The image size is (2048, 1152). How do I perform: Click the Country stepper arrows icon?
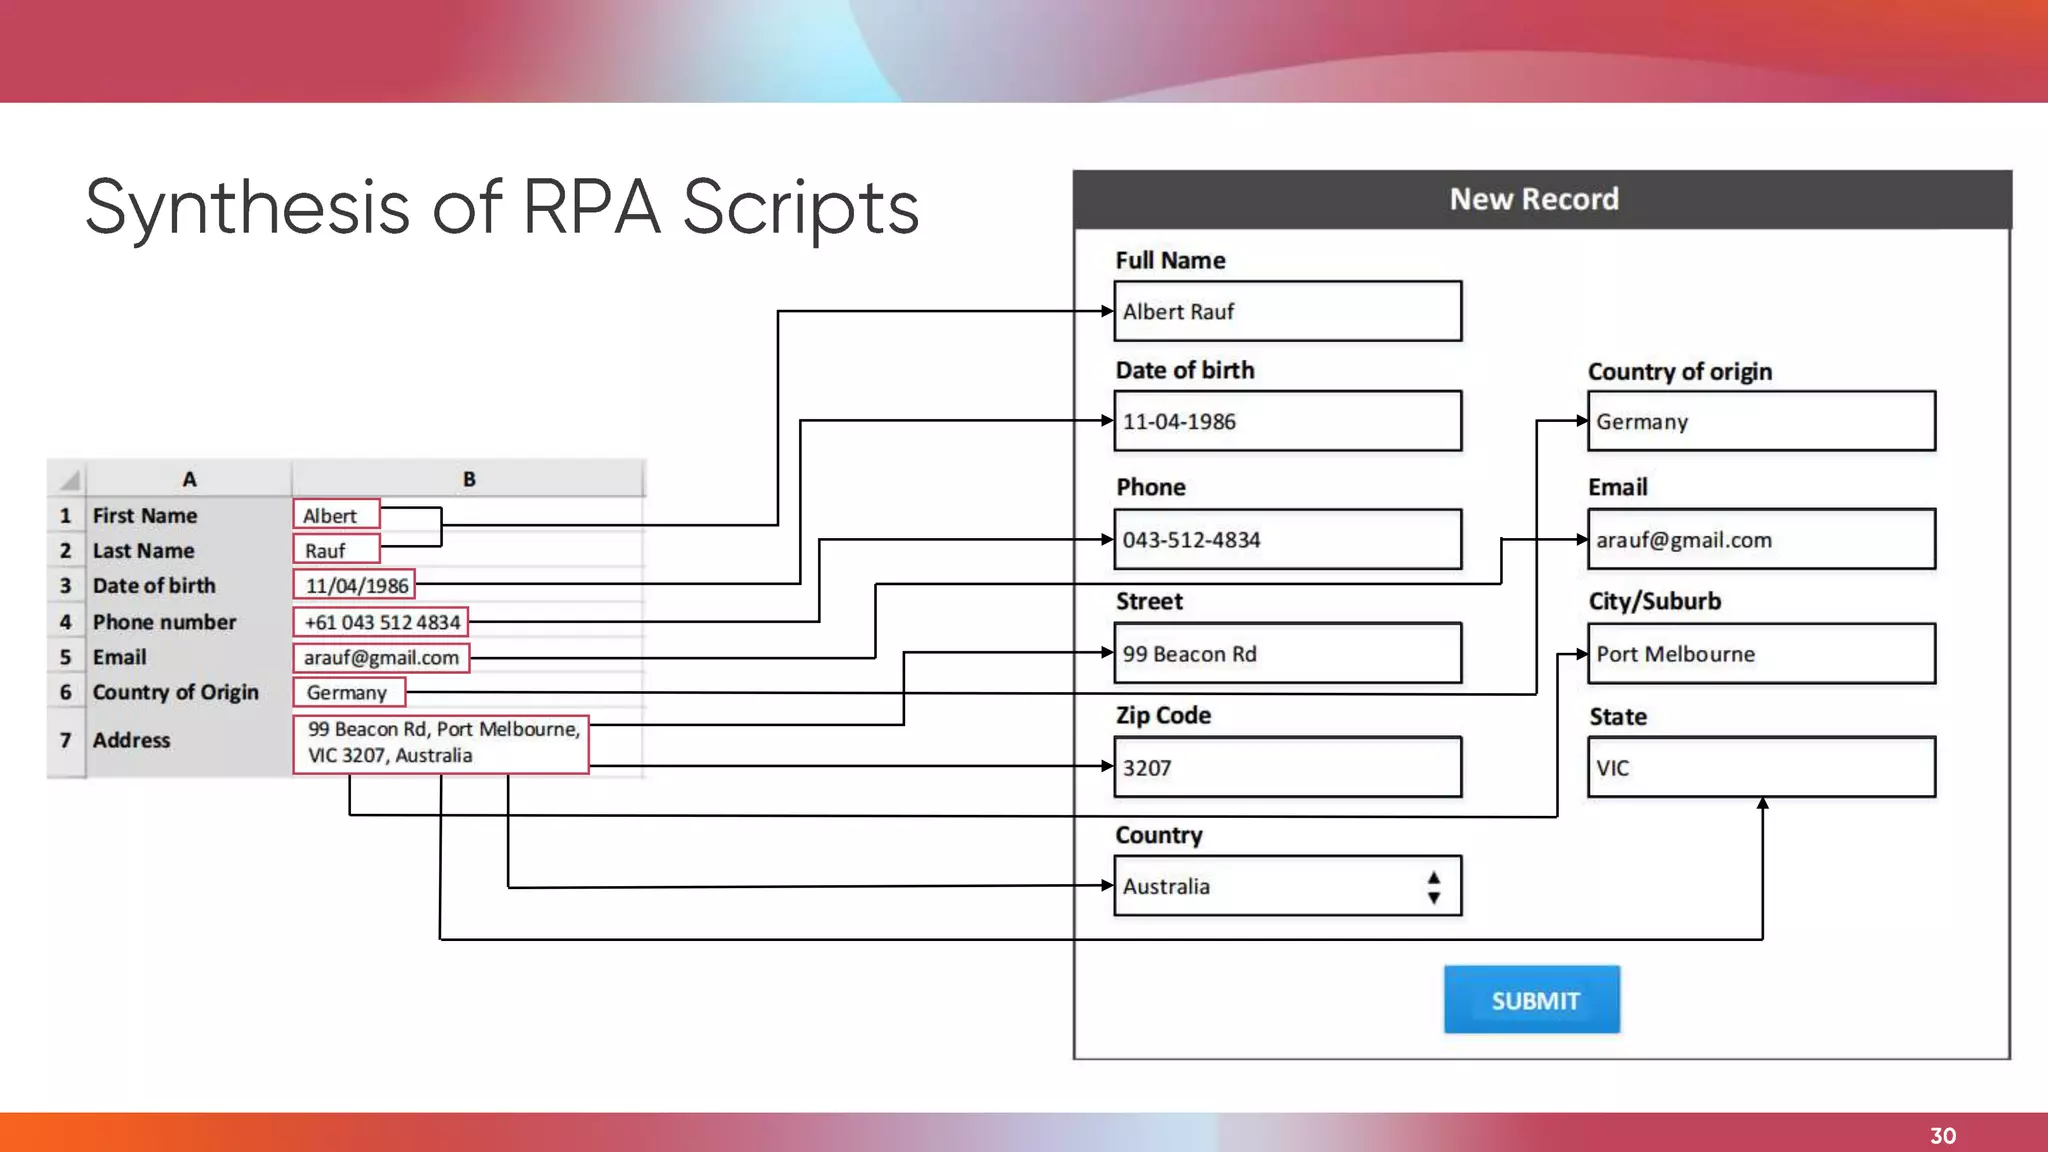[x=1433, y=887]
